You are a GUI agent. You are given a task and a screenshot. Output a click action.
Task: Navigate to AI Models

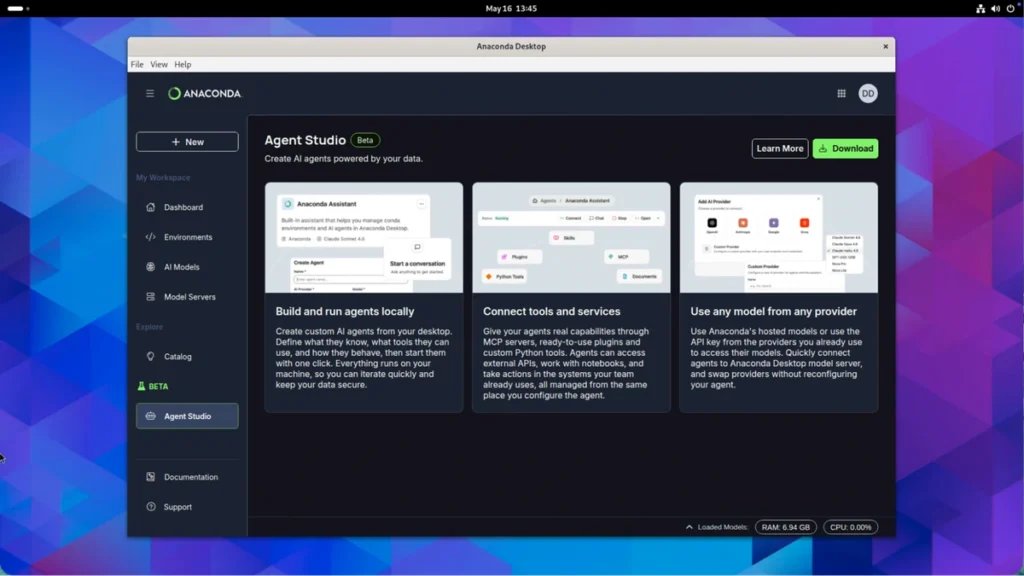tap(187, 266)
